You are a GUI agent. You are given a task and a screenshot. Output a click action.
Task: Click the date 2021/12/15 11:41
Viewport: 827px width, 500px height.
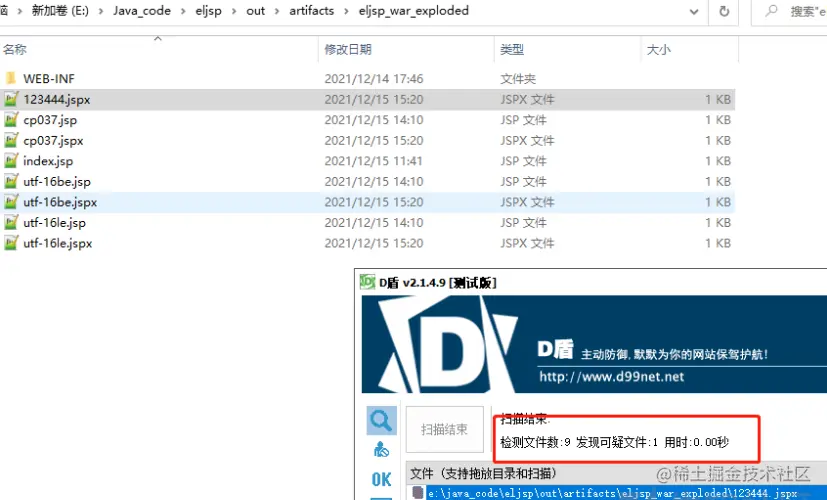(x=374, y=161)
